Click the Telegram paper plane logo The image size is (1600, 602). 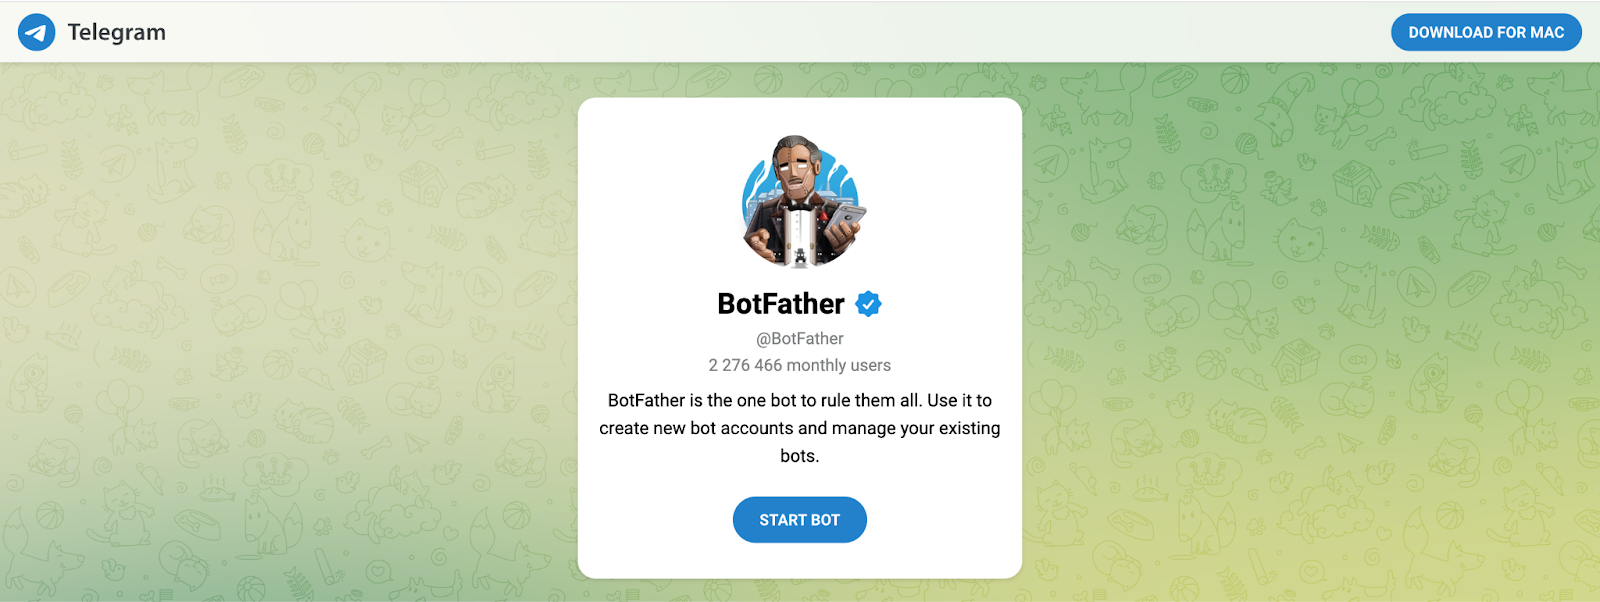(x=37, y=32)
